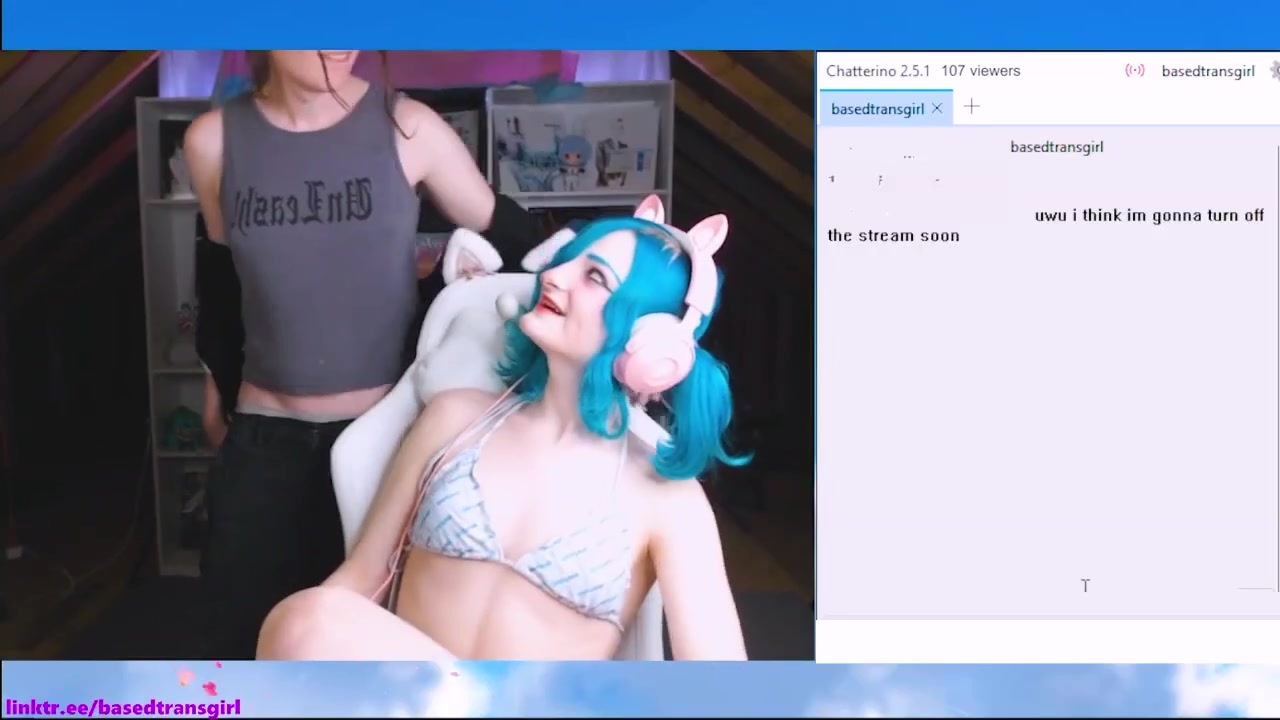Viewport: 1280px width, 720px height.
Task: Click the 107 viewers count
Action: pos(980,71)
